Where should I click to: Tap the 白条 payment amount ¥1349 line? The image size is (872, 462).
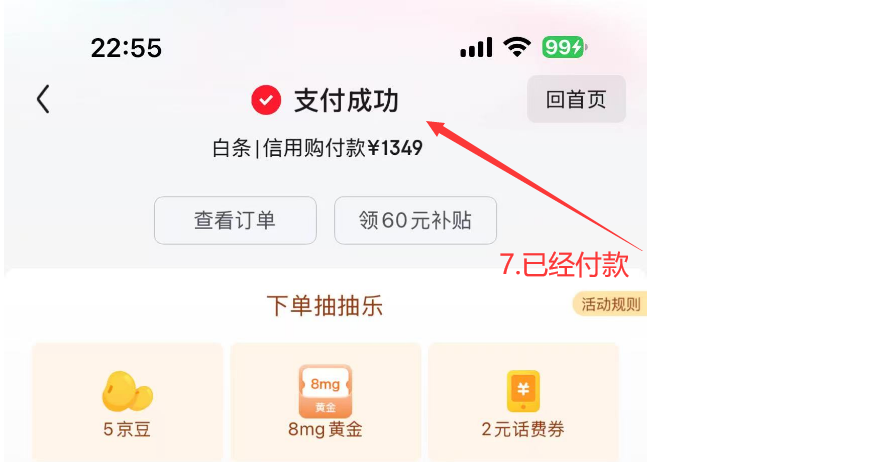318,148
